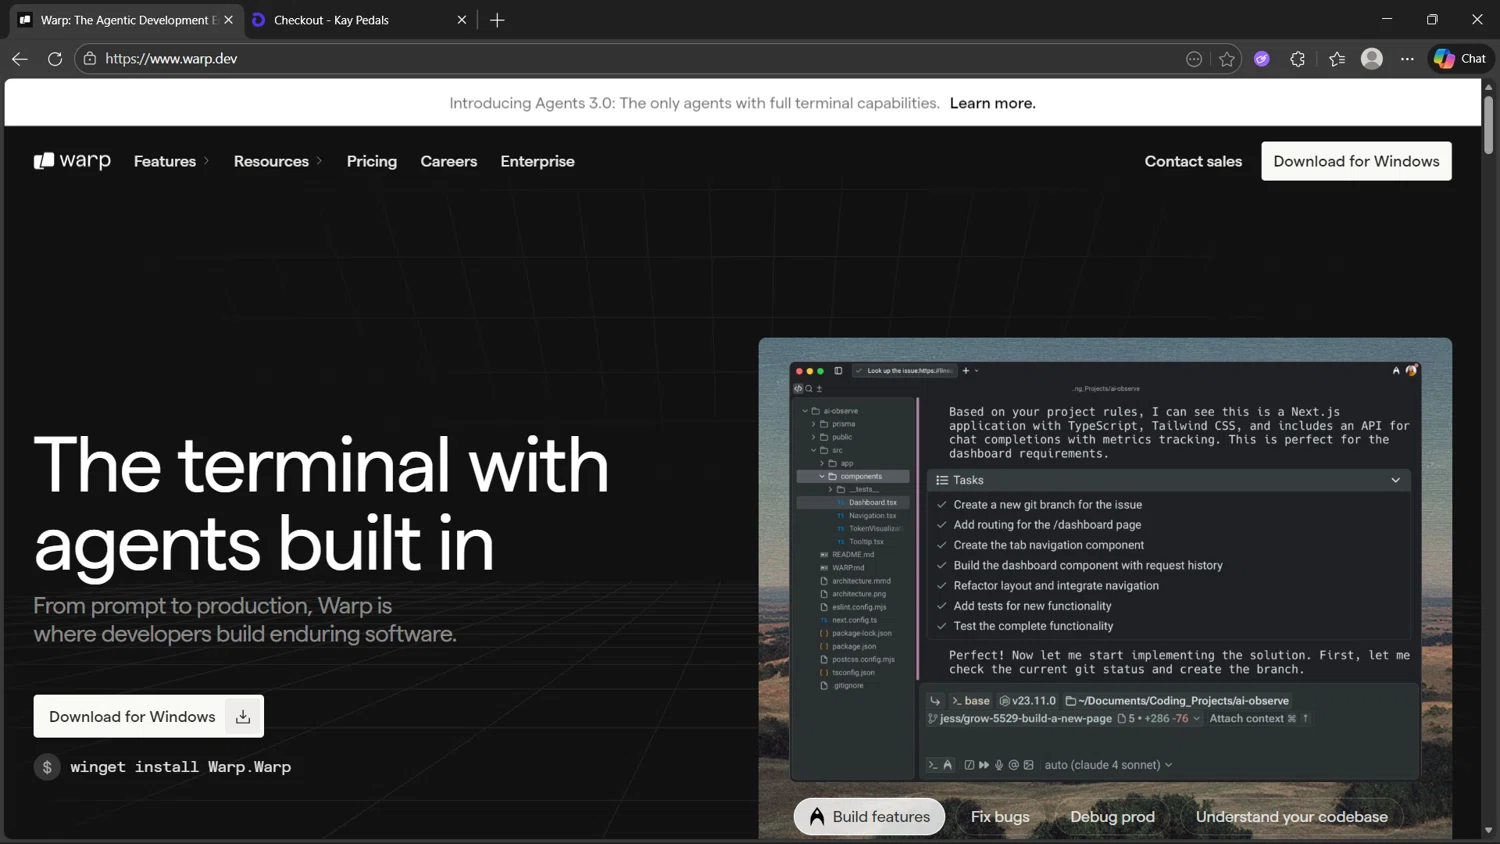Click the v23.11.0 node version chip
Viewport: 1500px width, 844px height.
1027,701
